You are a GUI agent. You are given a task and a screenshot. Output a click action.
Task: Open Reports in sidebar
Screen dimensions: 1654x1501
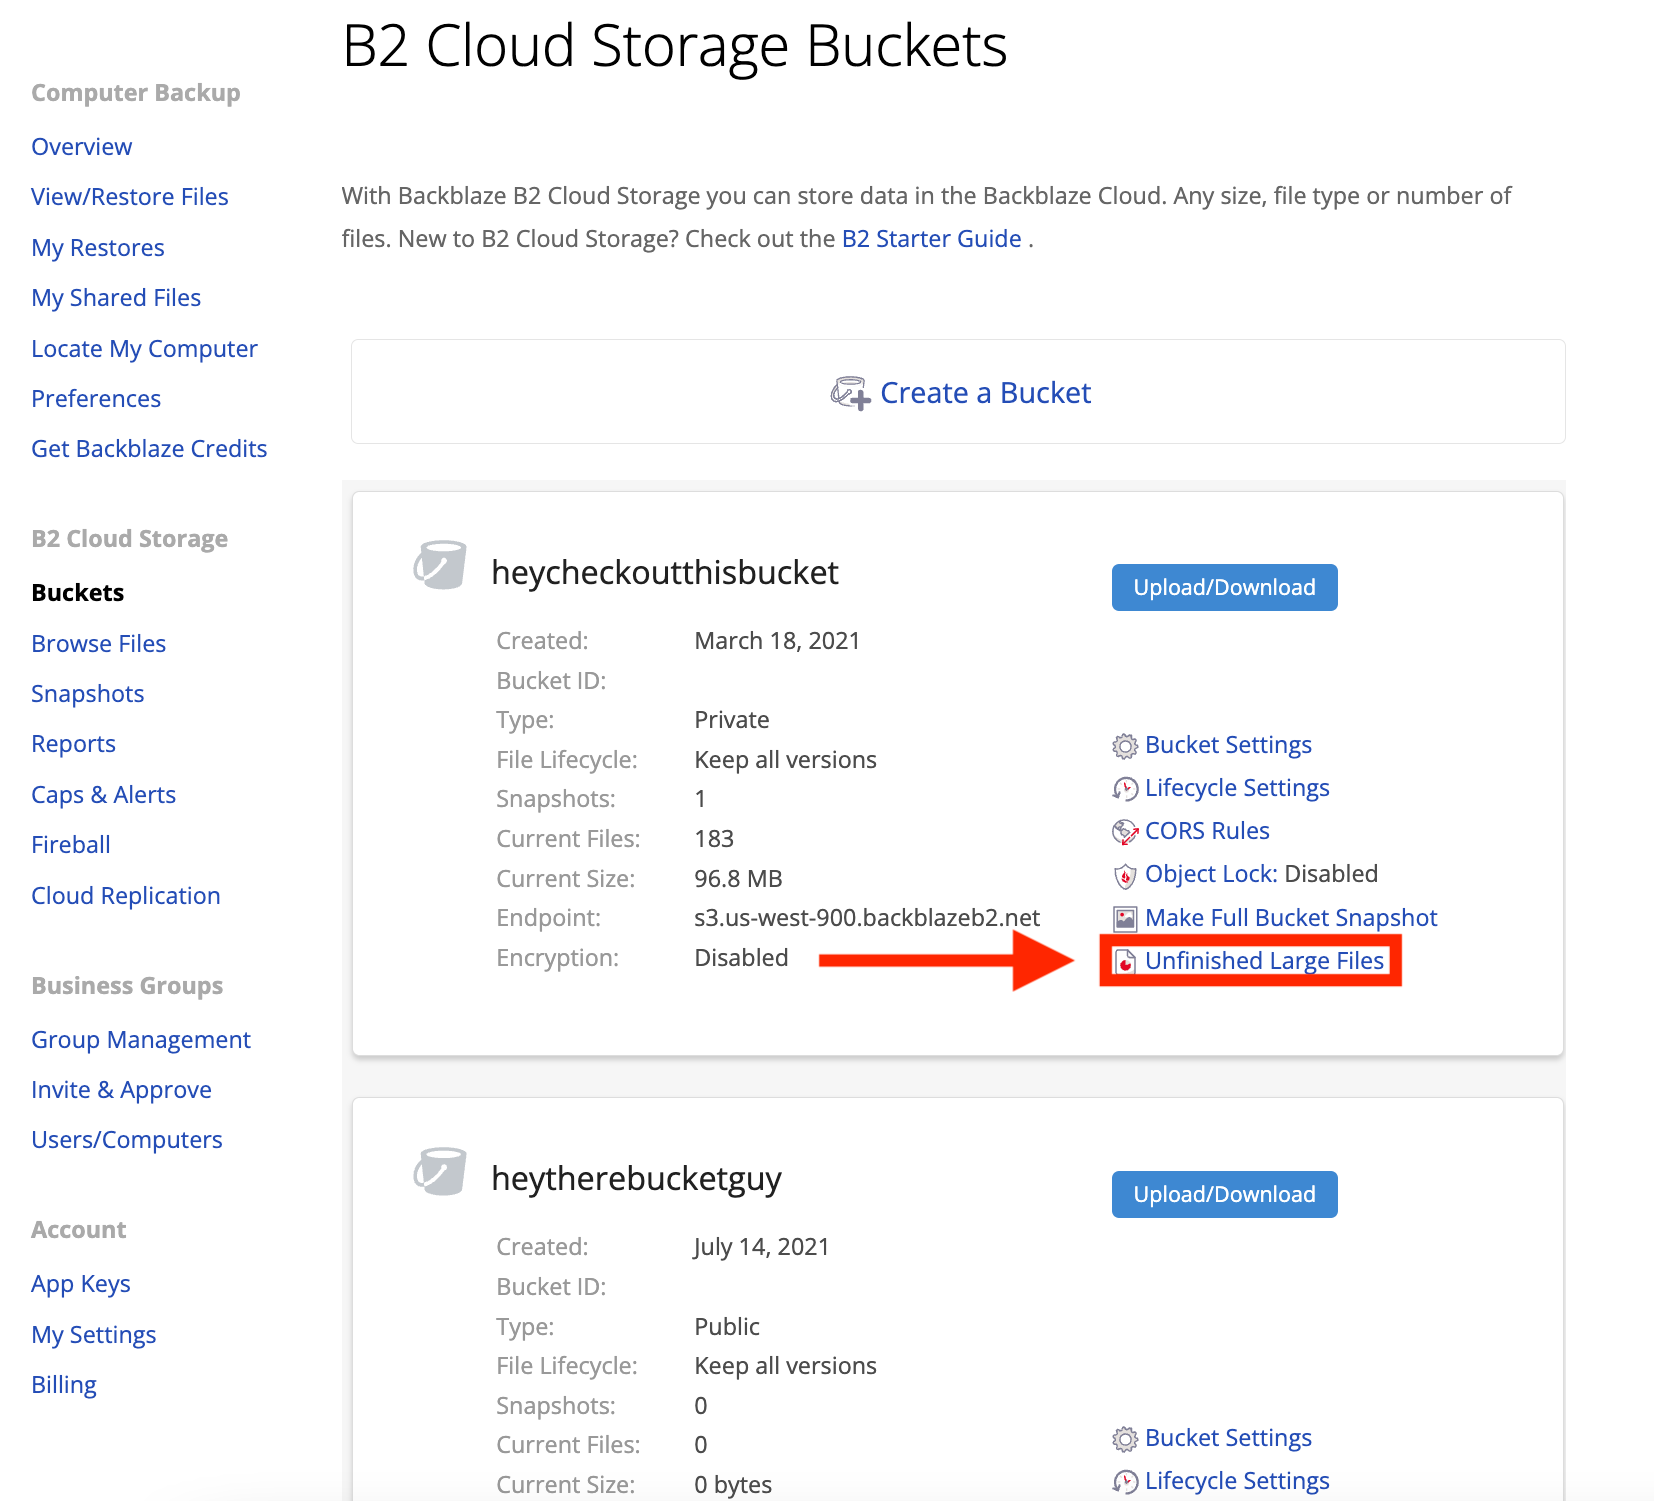tap(73, 744)
